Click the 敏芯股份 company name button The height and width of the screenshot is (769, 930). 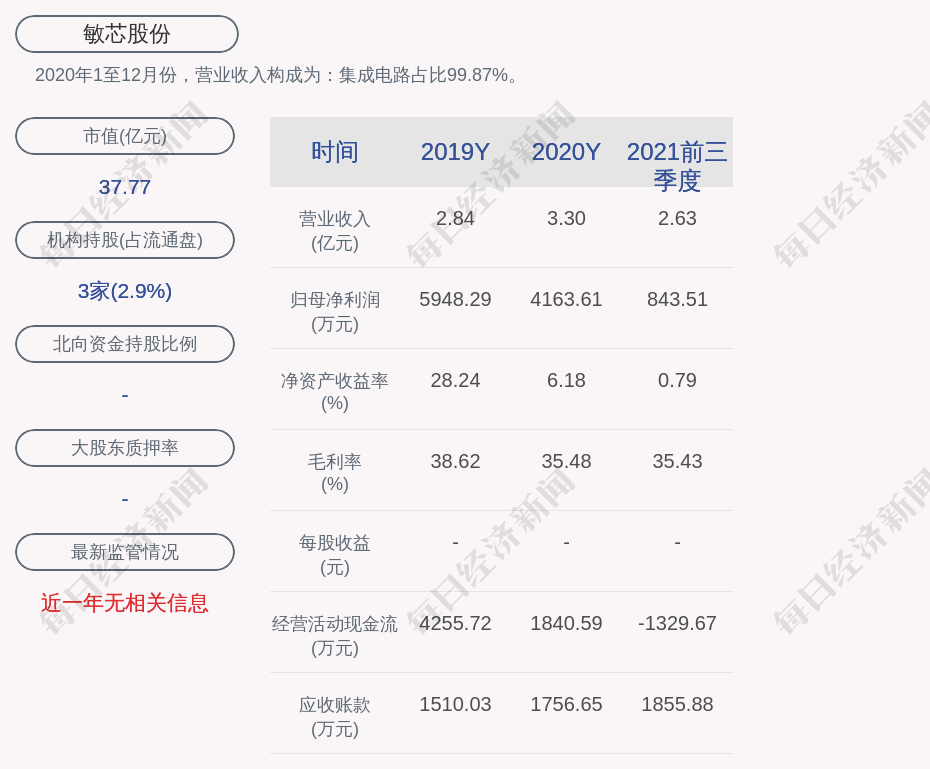pos(127,34)
